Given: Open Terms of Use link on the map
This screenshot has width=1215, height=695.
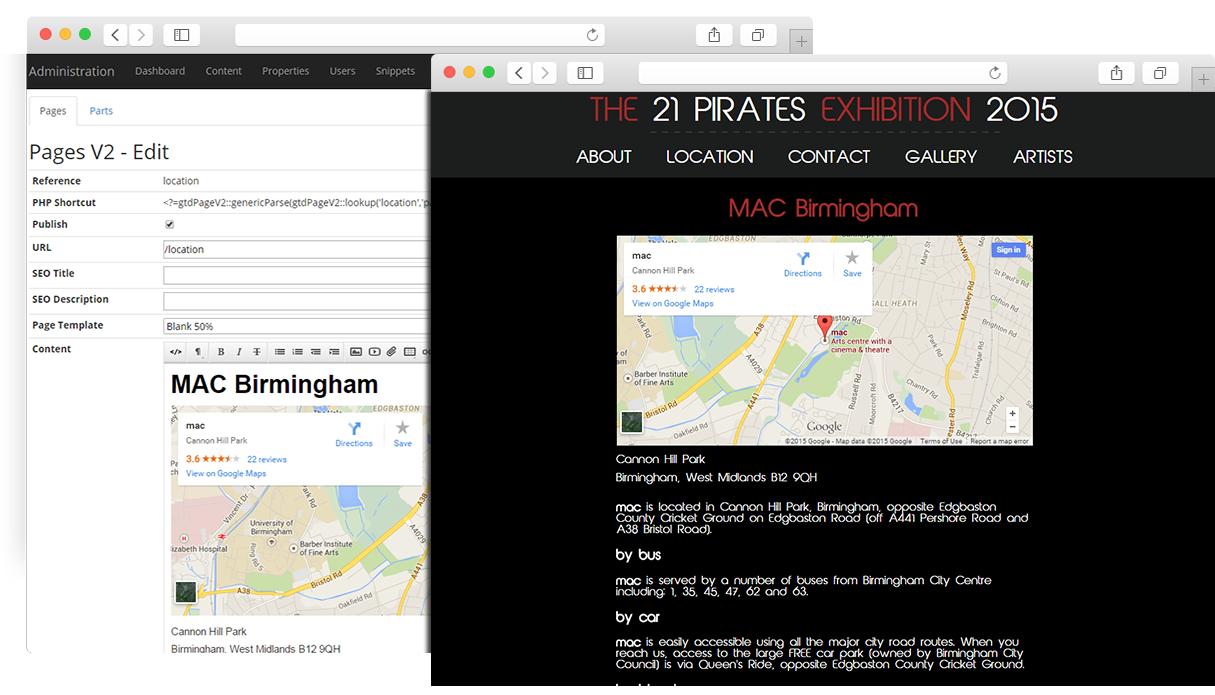Looking at the screenshot, I should click(941, 441).
